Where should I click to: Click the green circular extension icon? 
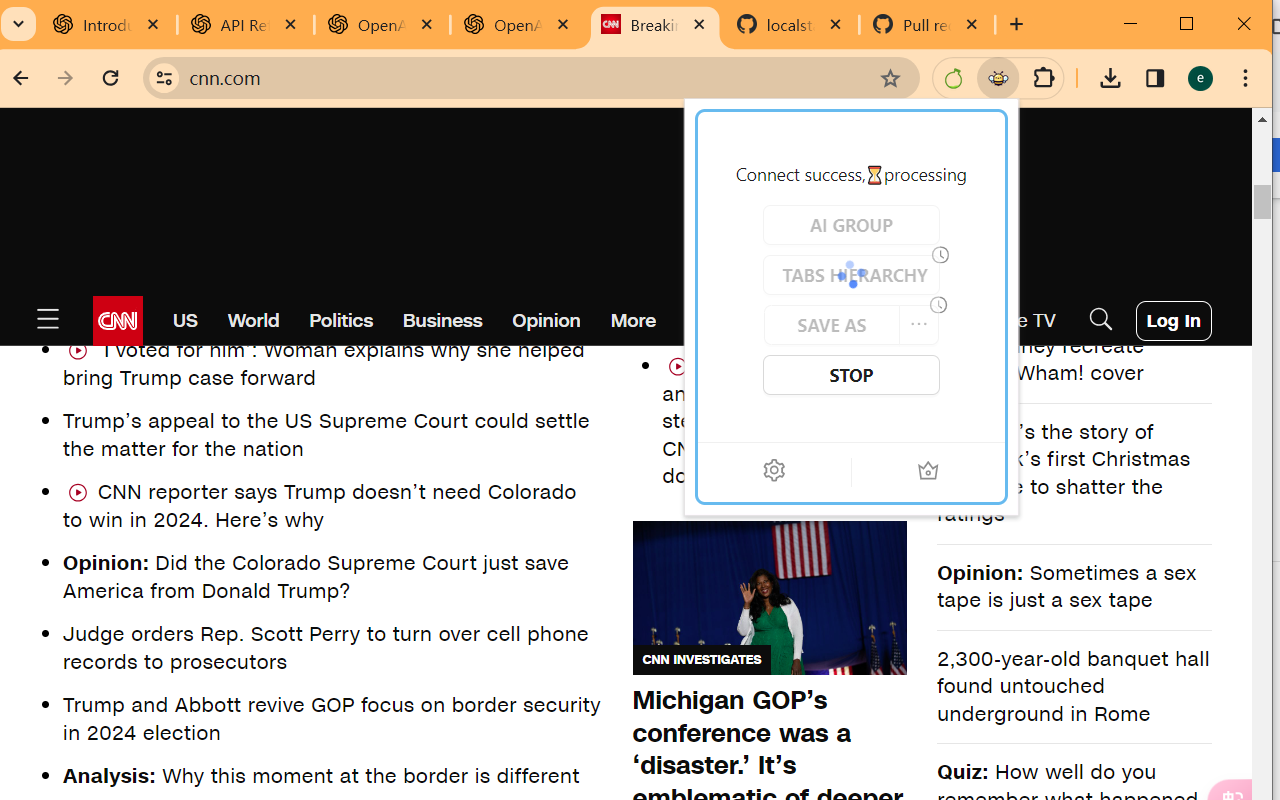pyautogui.click(x=953, y=78)
